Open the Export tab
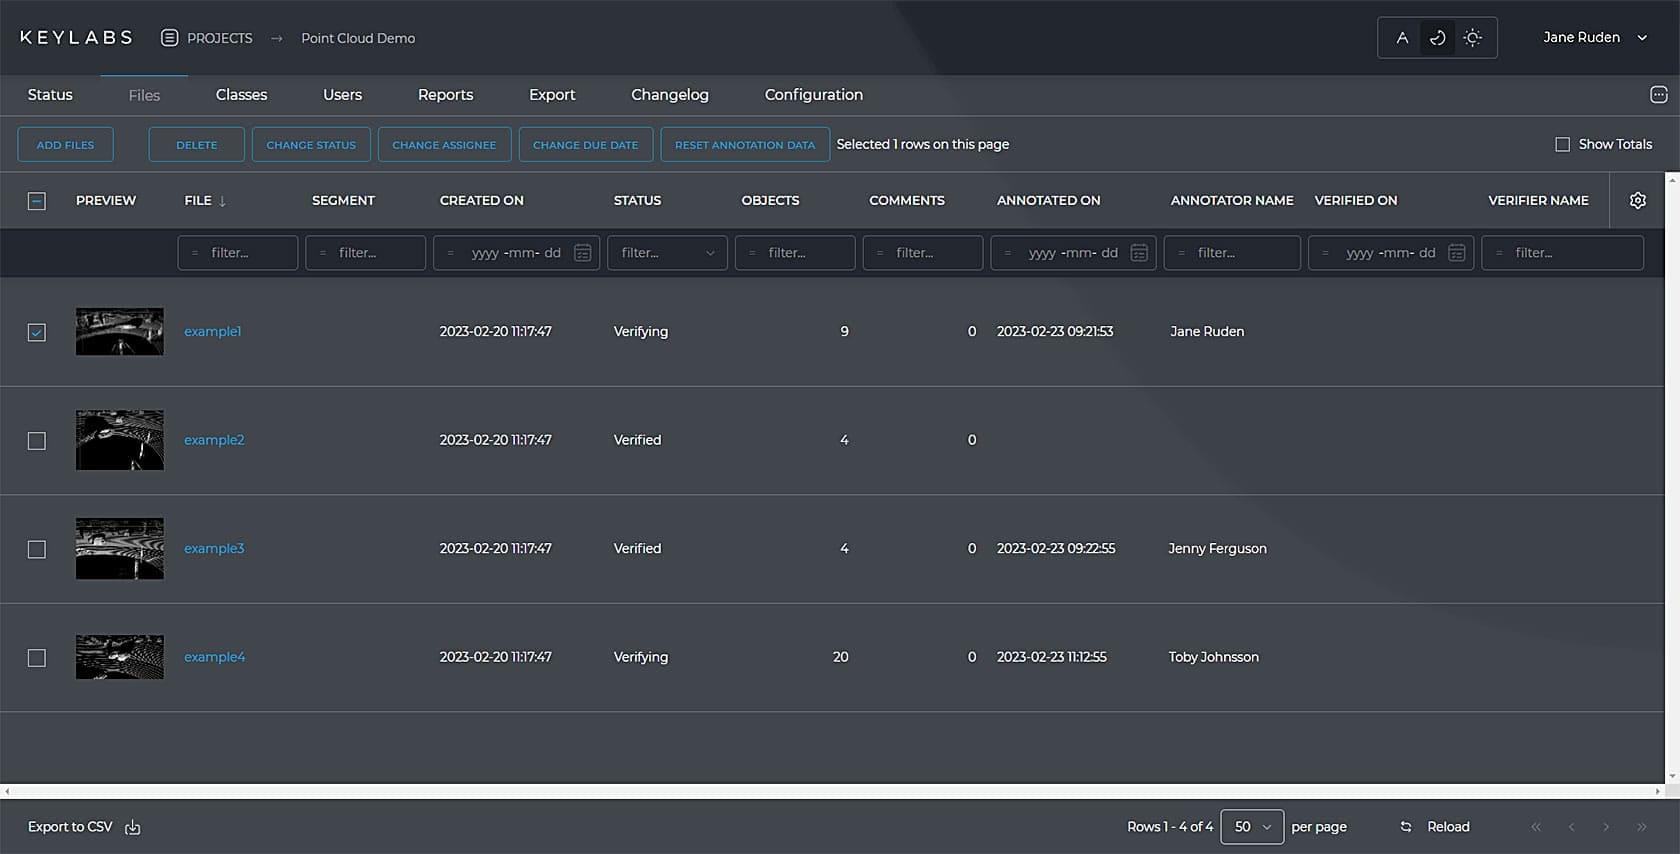 pos(552,95)
